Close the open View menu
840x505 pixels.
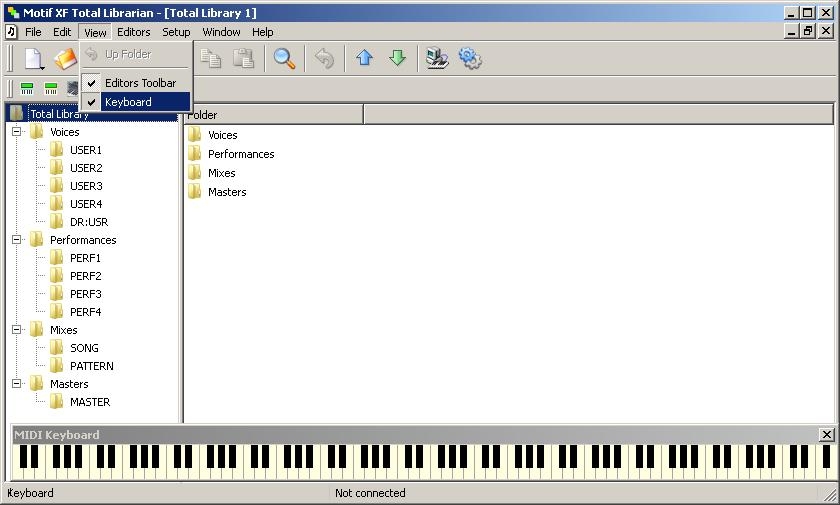[95, 33]
